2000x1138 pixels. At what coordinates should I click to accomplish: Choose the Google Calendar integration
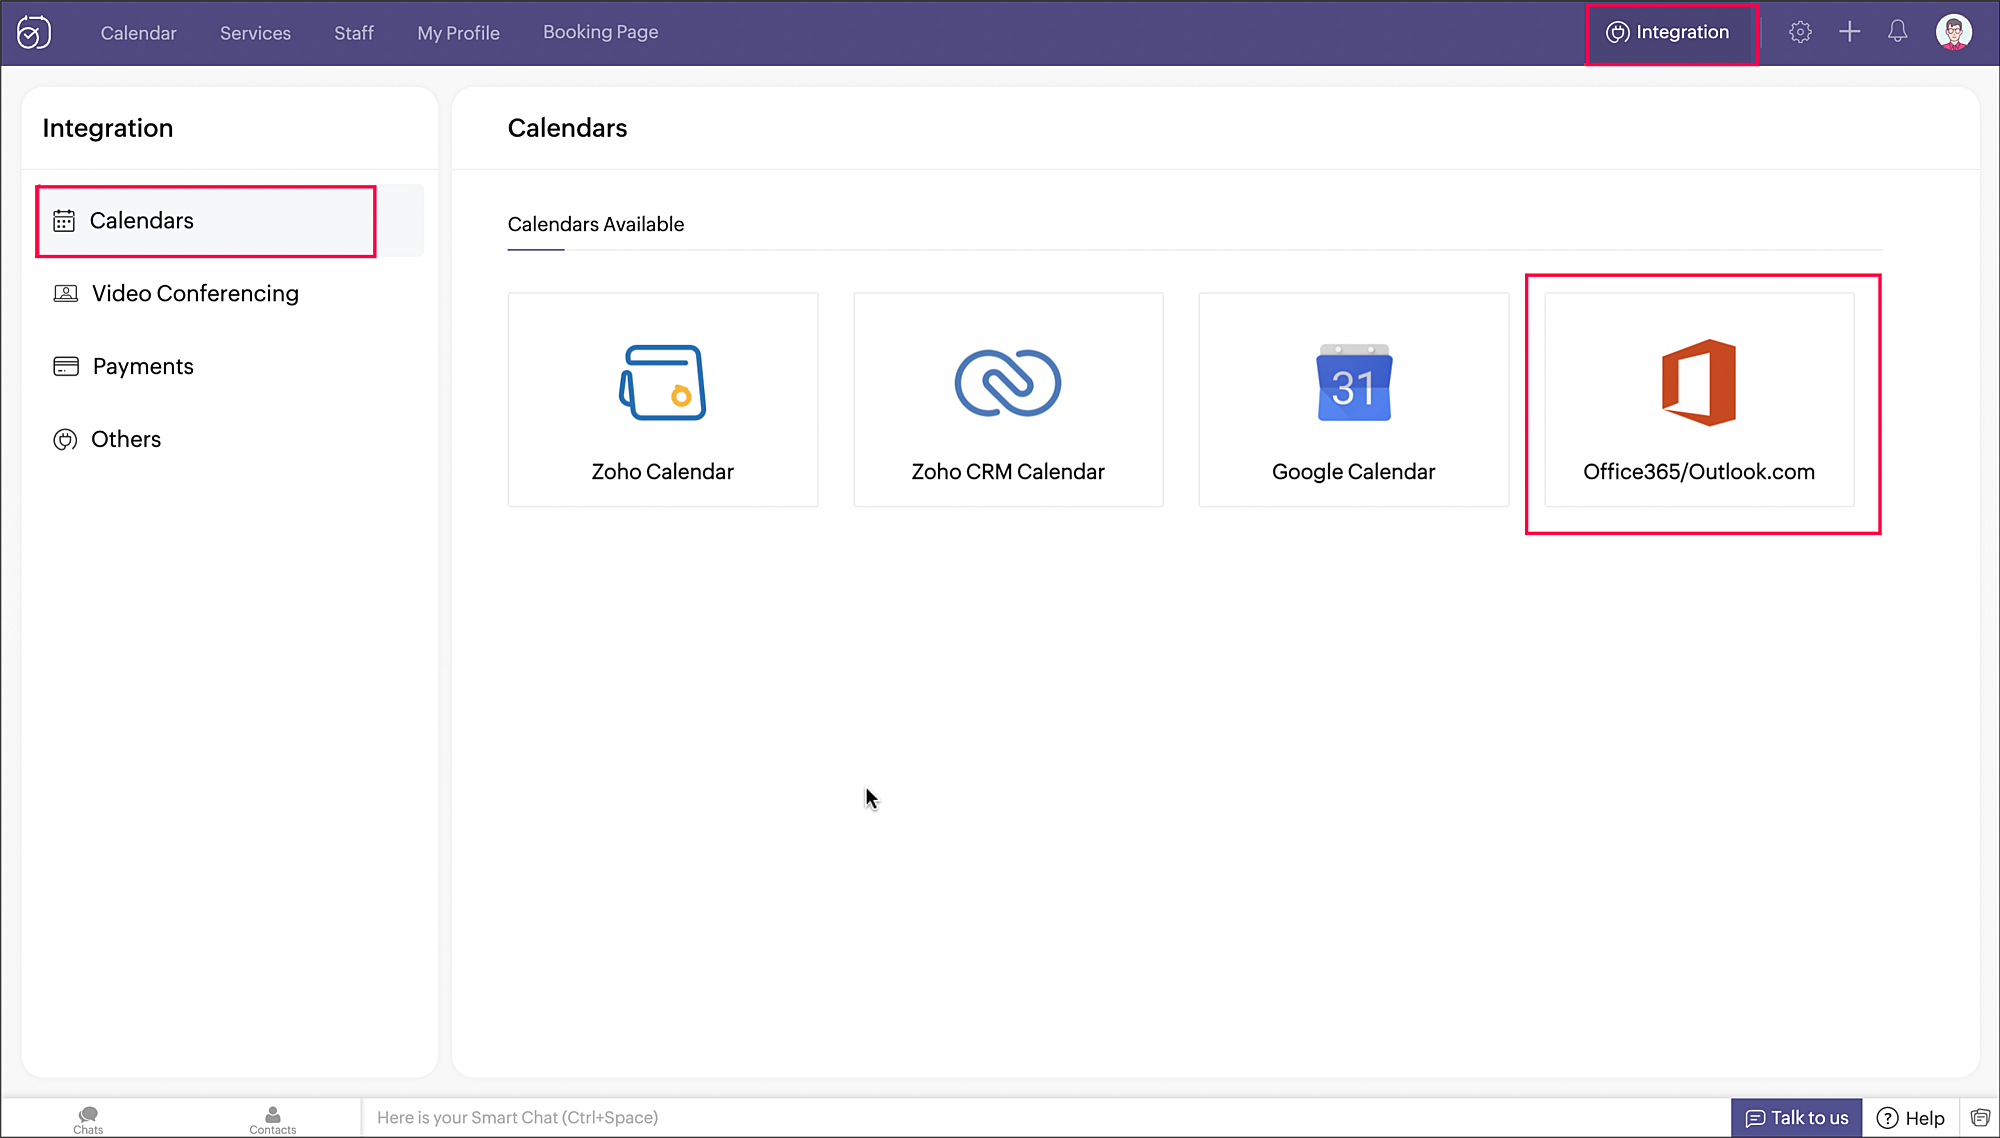click(1353, 400)
